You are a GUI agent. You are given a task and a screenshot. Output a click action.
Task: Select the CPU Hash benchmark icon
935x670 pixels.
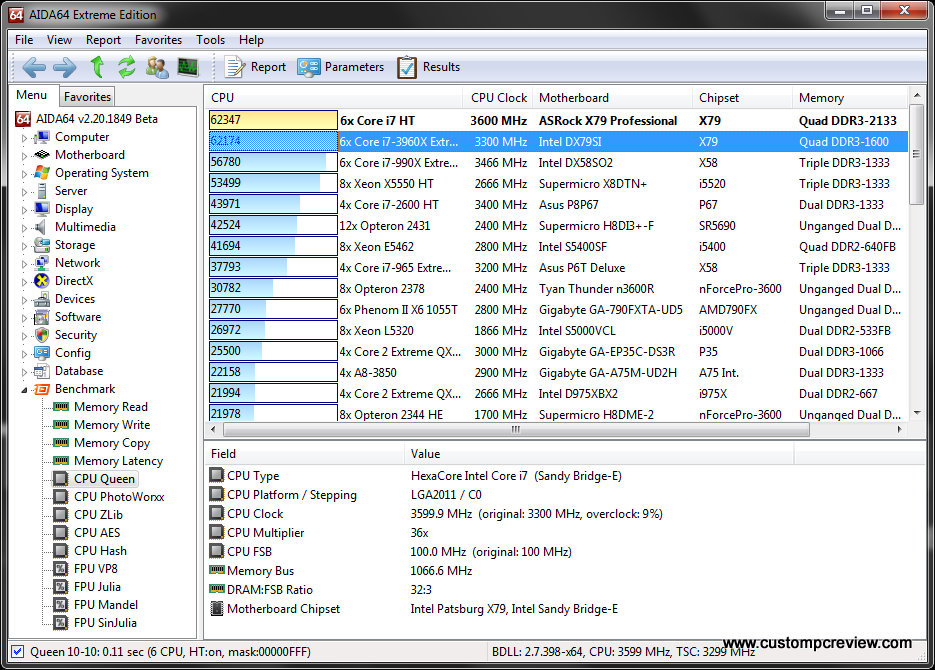tap(61, 551)
